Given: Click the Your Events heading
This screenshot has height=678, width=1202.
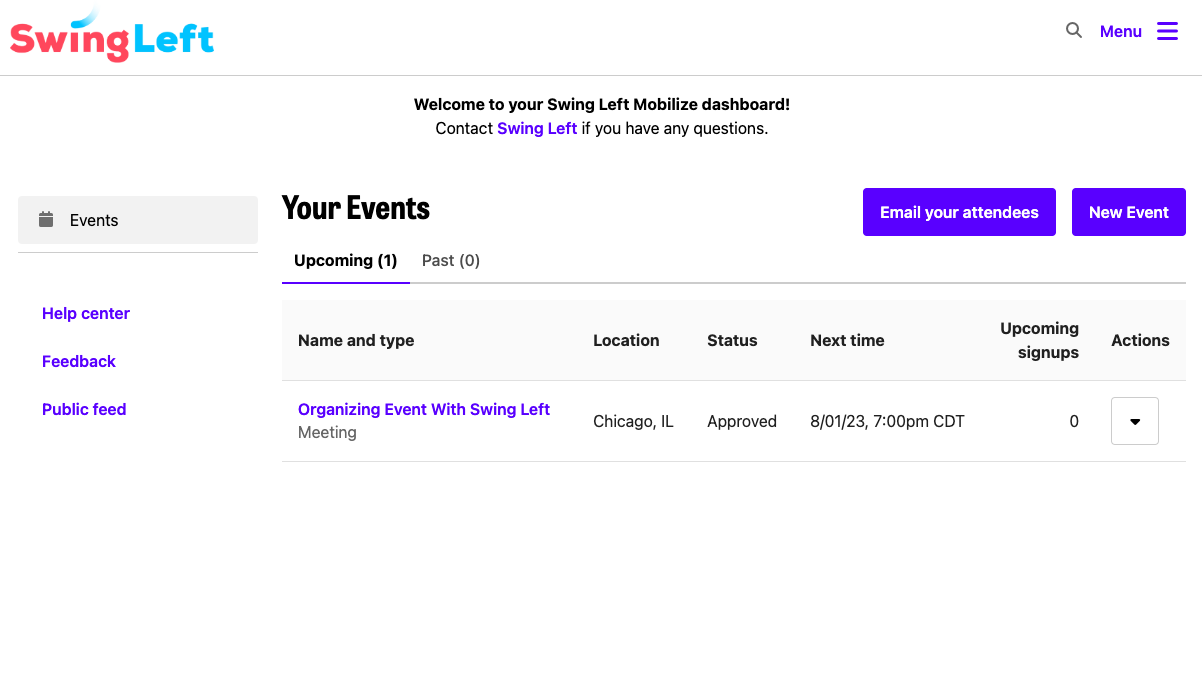Looking at the screenshot, I should tap(356, 208).
